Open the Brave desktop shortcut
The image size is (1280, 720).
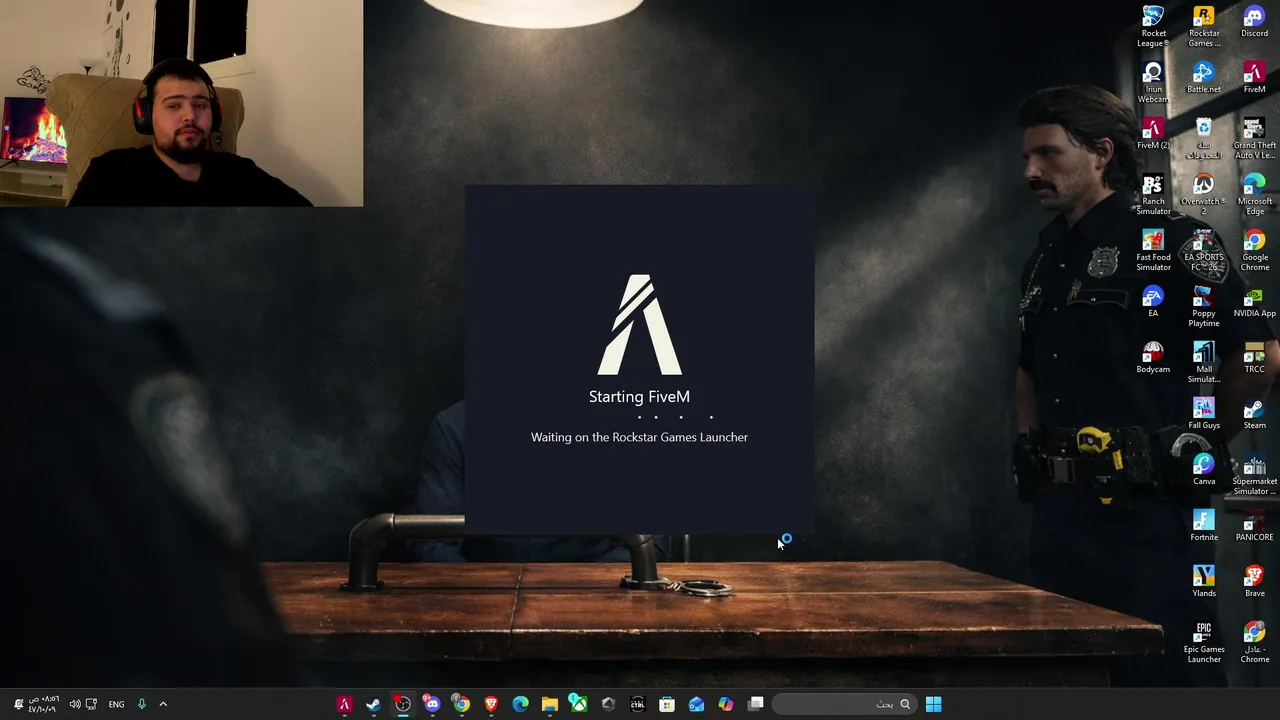click(1254, 582)
